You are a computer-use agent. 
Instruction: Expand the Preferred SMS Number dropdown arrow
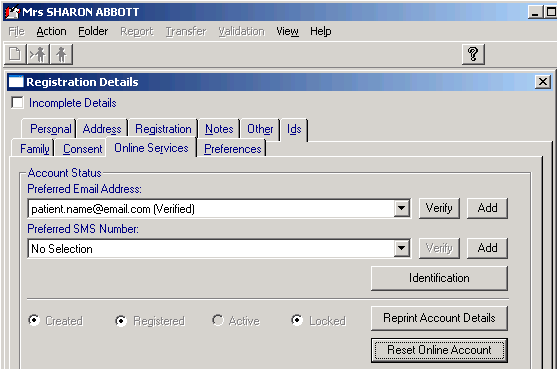pyautogui.click(x=401, y=248)
